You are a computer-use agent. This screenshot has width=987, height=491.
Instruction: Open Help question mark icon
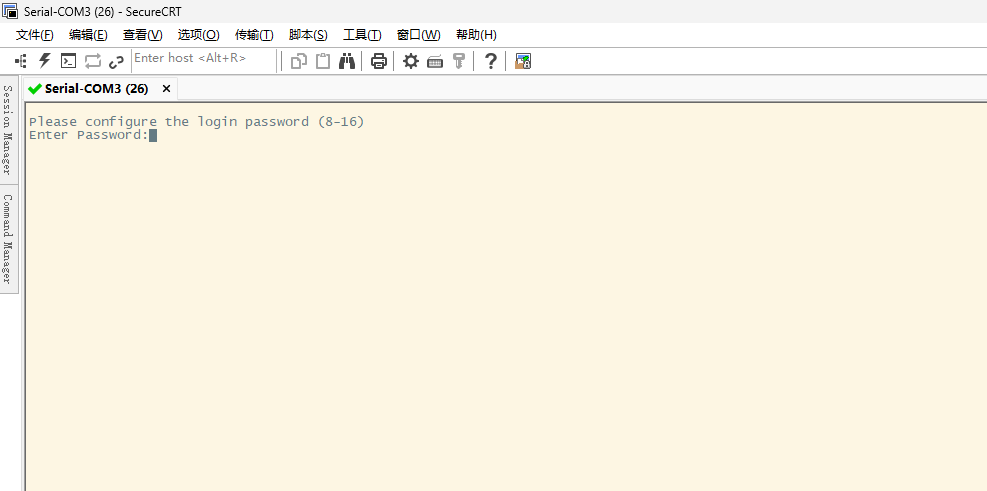(490, 61)
